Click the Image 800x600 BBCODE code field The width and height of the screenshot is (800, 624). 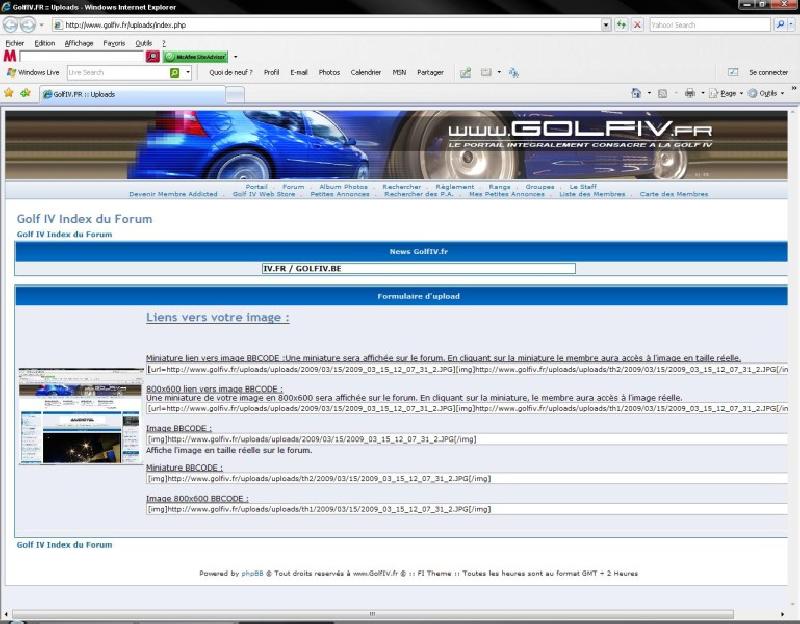point(467,509)
